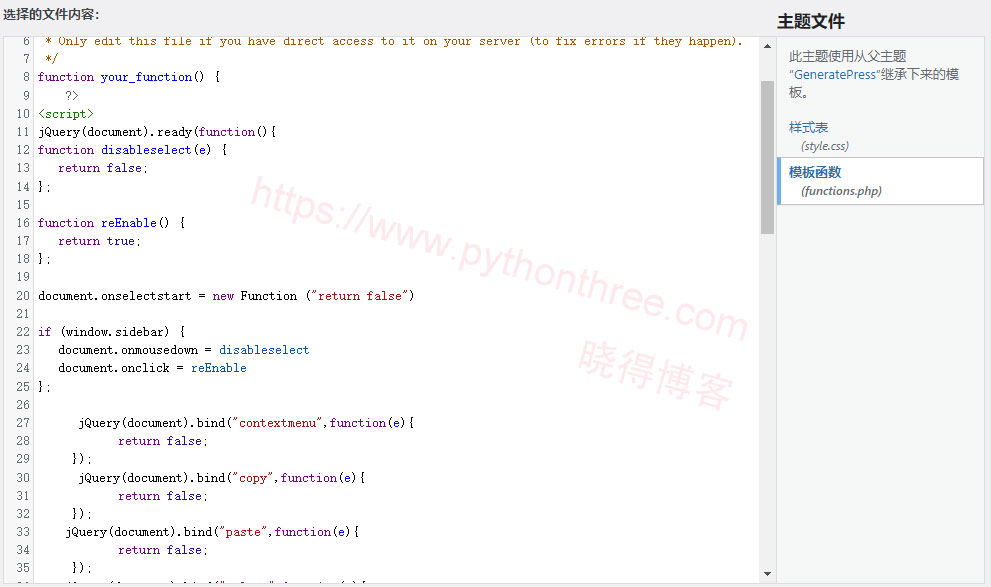This screenshot has width=991, height=587.
Task: Click 'return false;' on line 13
Action: click(x=102, y=168)
